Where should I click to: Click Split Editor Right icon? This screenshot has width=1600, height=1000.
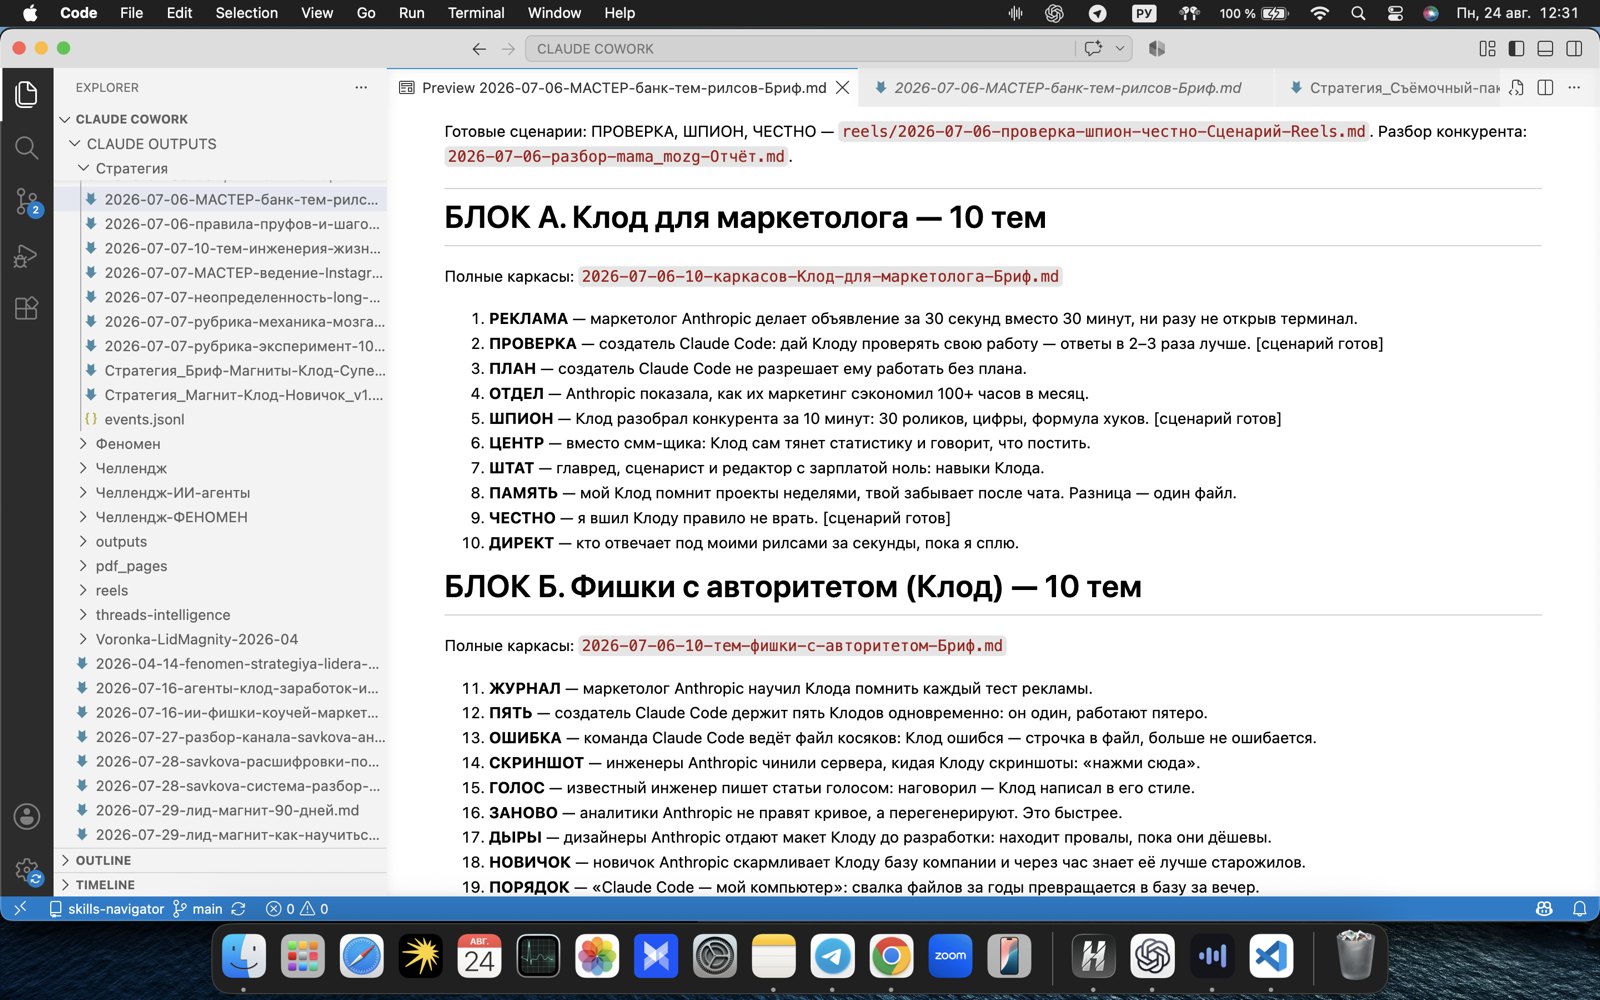[x=1545, y=88]
